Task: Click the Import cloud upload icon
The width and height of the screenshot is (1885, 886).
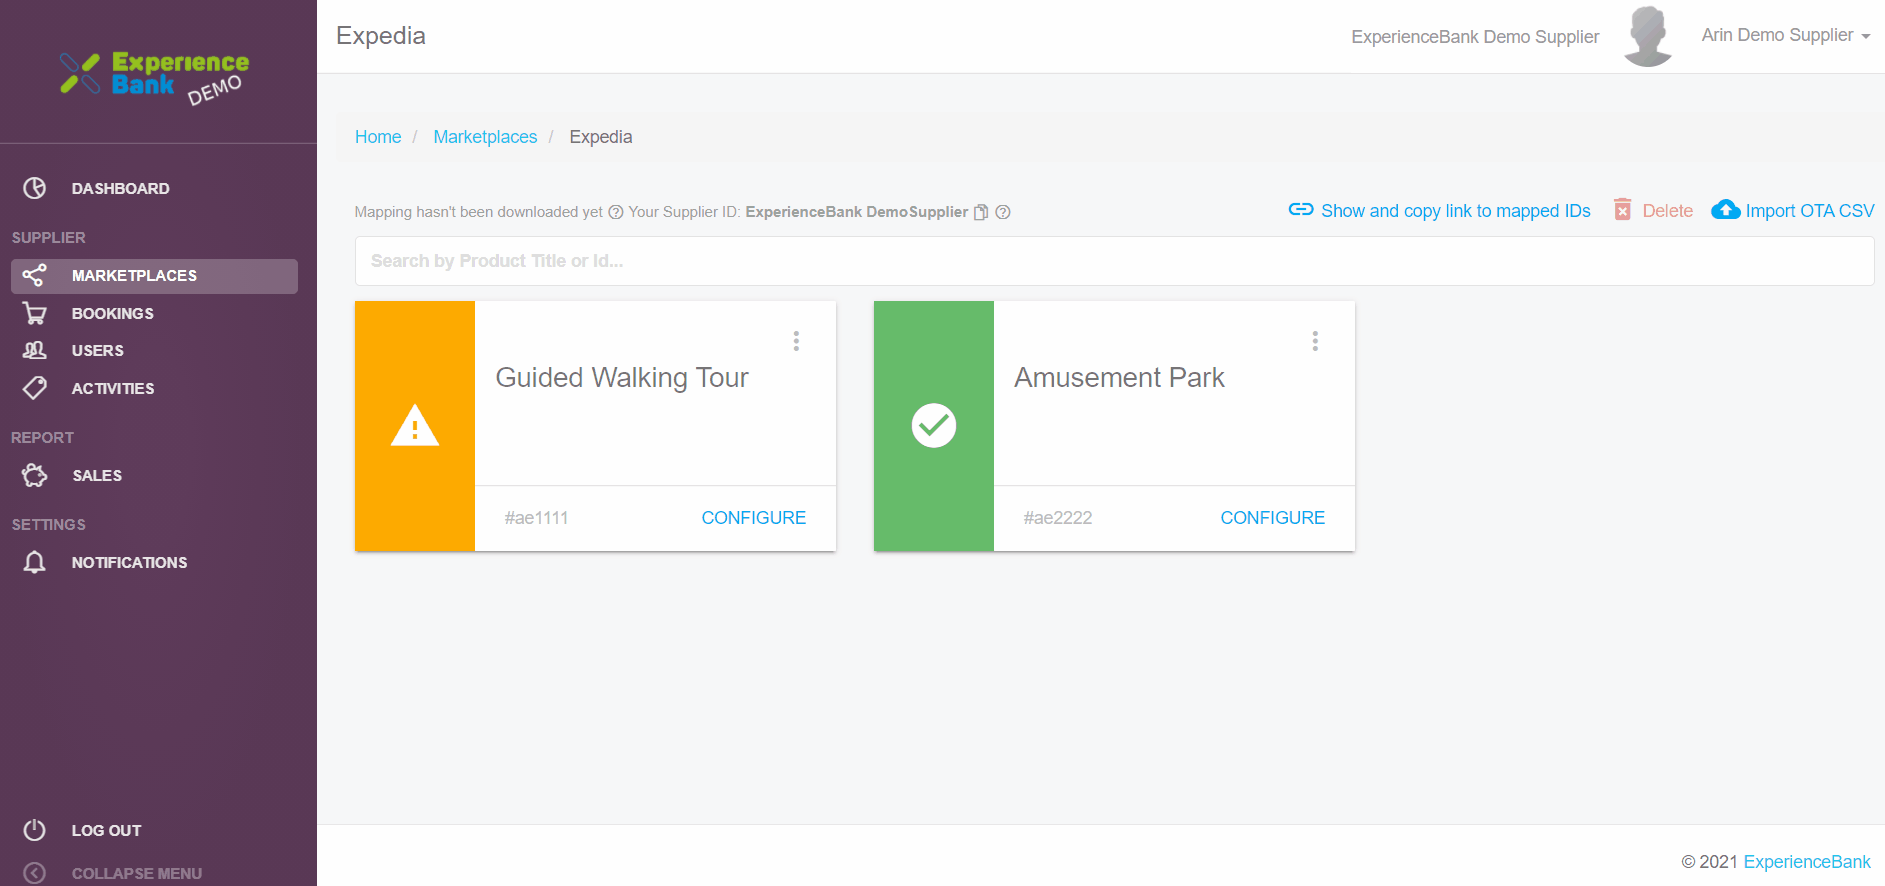Action: point(1726,210)
